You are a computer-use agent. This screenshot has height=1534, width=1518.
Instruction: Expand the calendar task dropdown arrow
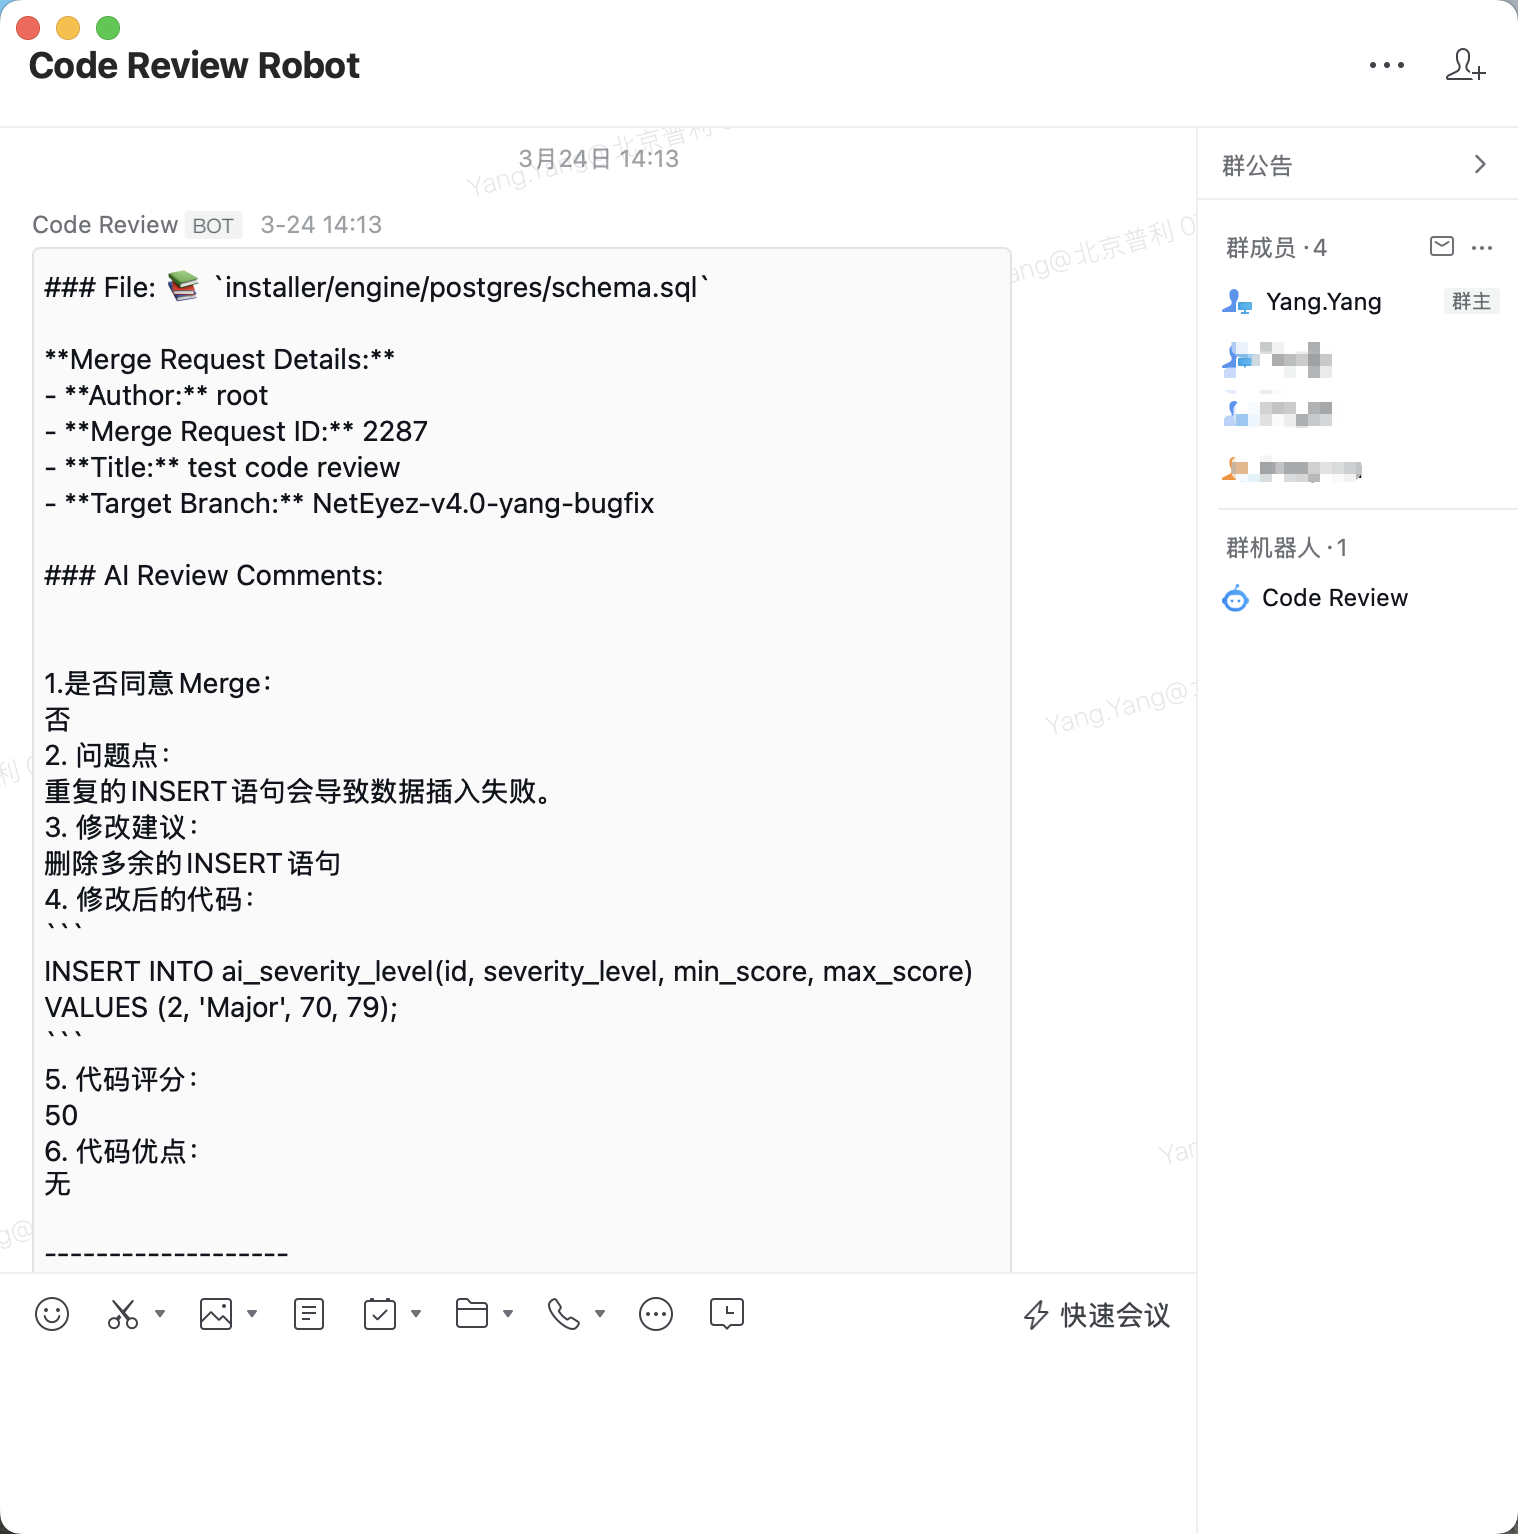416,1313
